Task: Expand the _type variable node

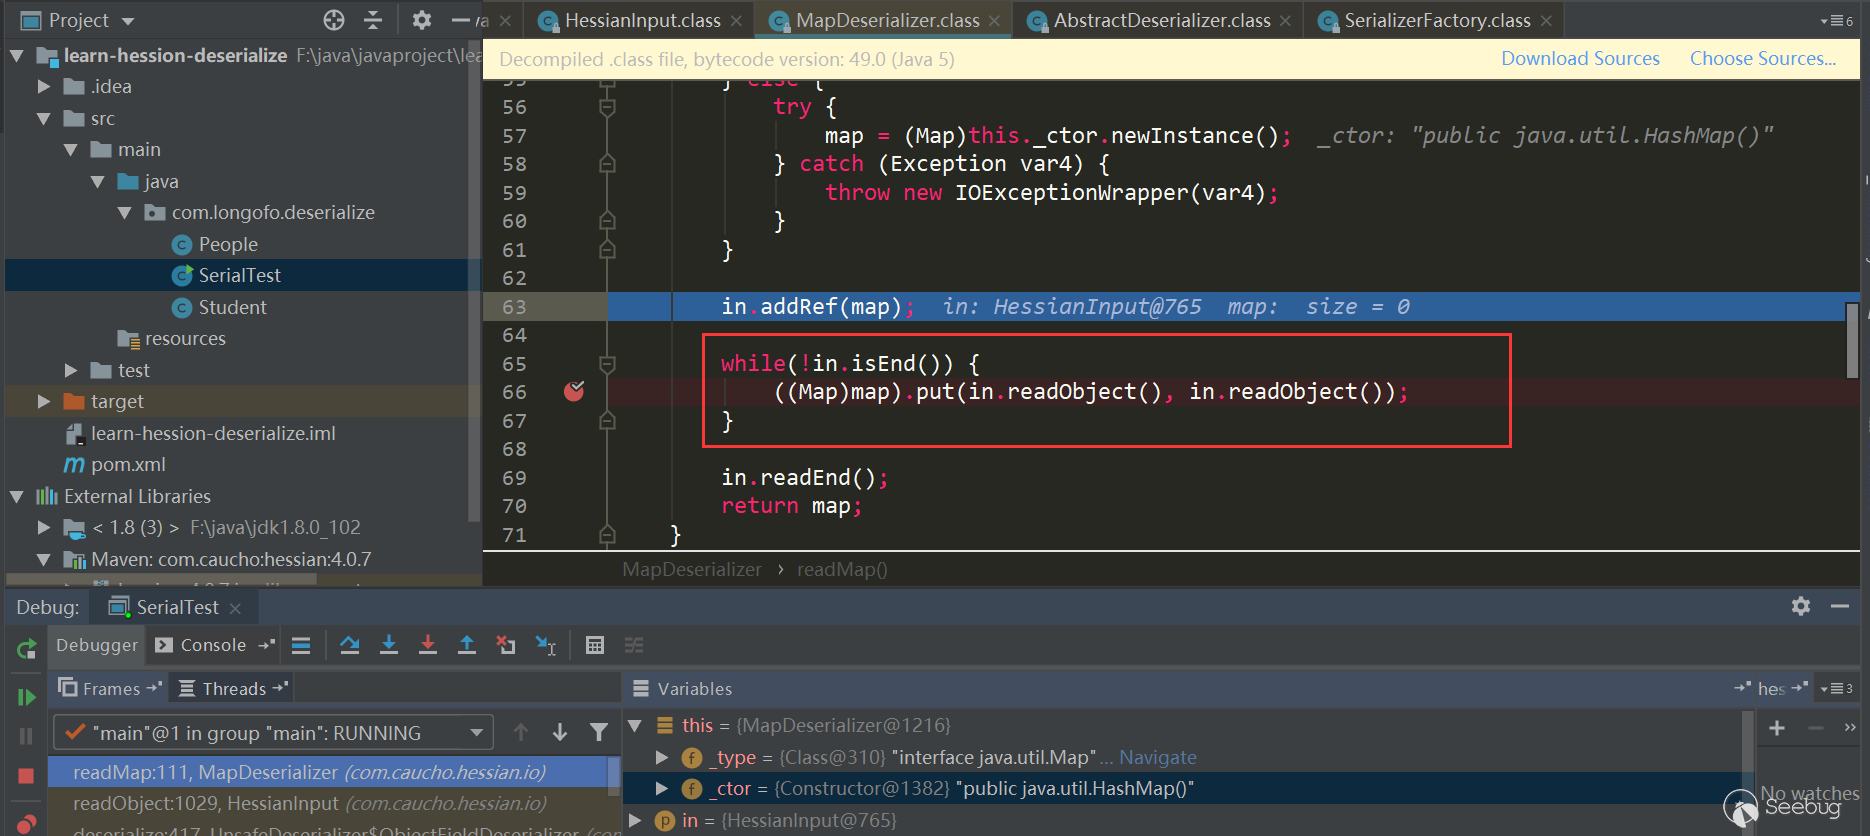Action: (x=661, y=757)
